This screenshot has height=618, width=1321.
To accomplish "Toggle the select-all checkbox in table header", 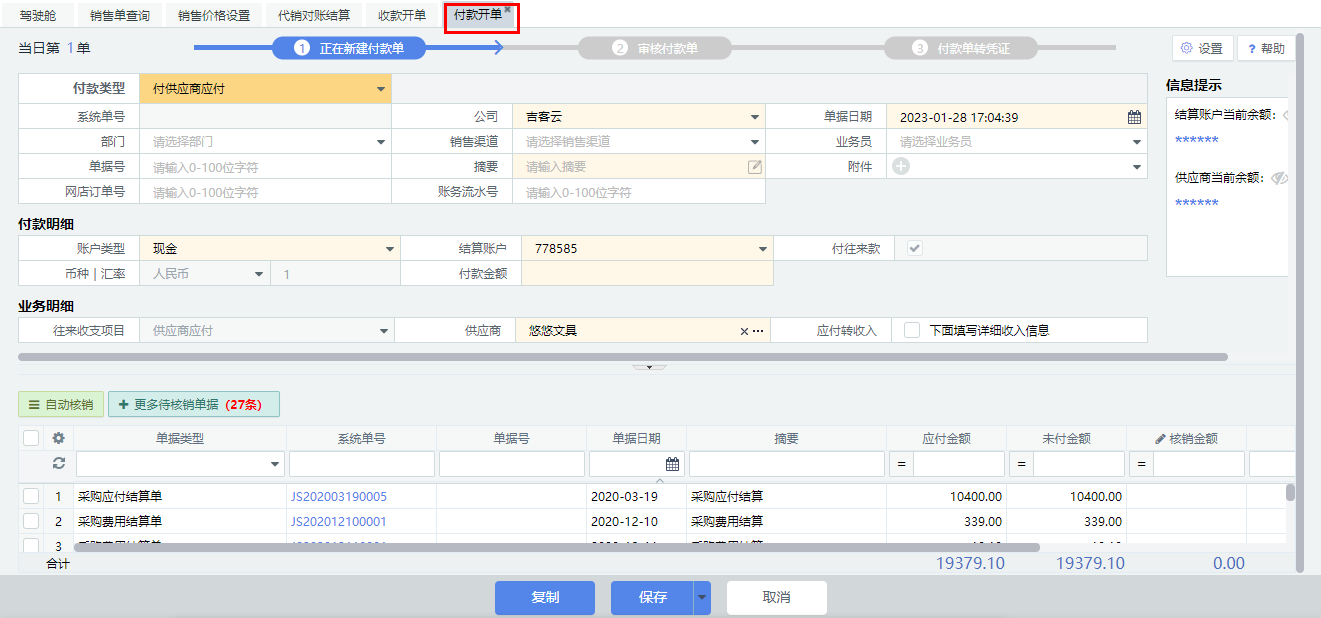I will tap(31, 438).
